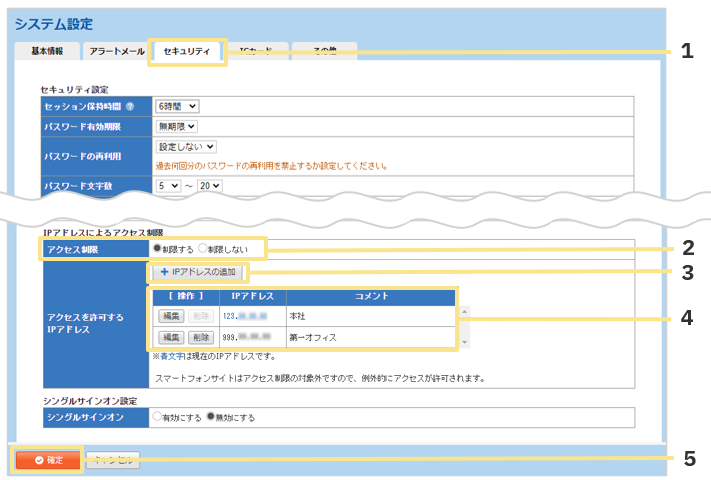This screenshot has height=480, width=711.
Task: Open the minimum password length dropdown 5
Action: pos(168,186)
